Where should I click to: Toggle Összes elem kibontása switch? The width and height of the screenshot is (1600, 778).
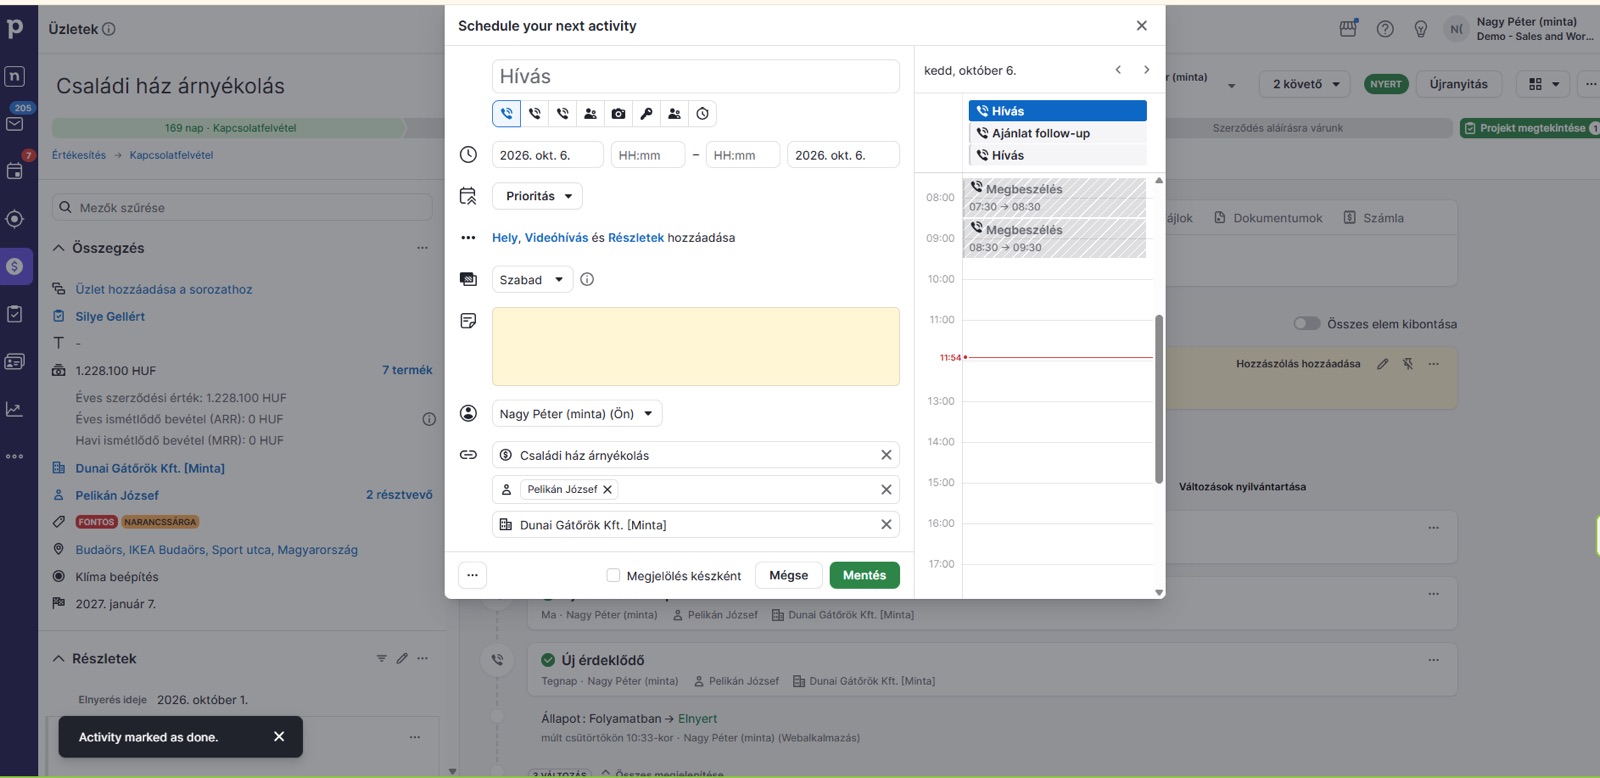tap(1306, 323)
